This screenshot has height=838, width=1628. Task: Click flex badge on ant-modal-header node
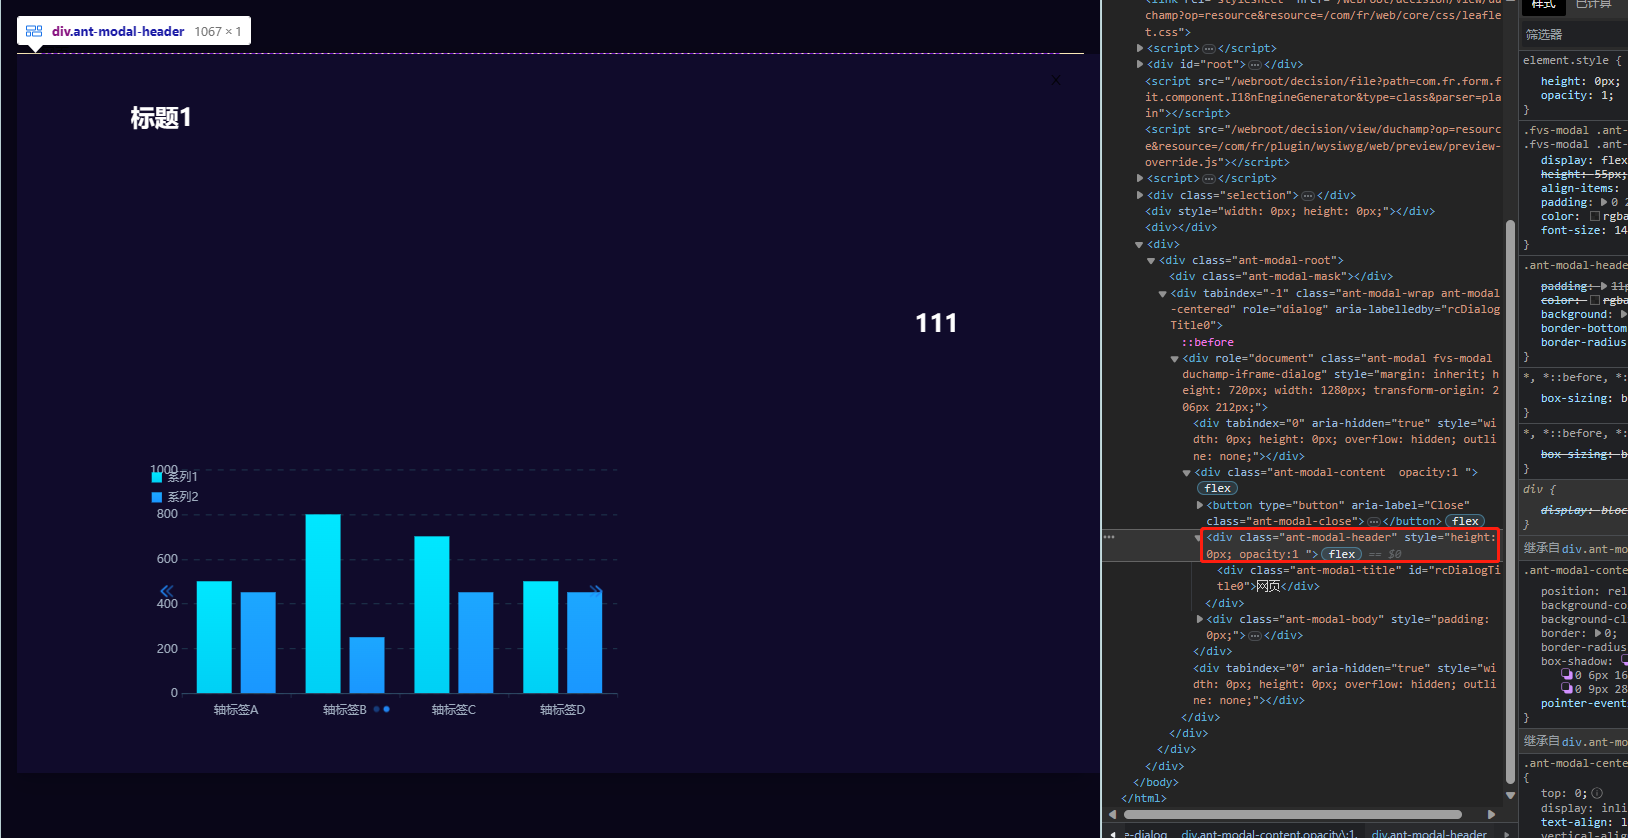tap(1342, 554)
